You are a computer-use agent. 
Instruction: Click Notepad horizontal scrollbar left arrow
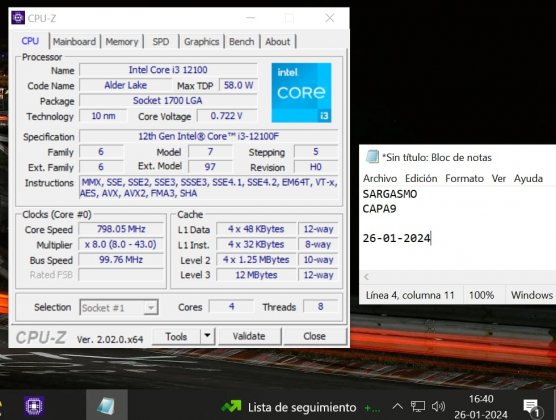coord(367,277)
